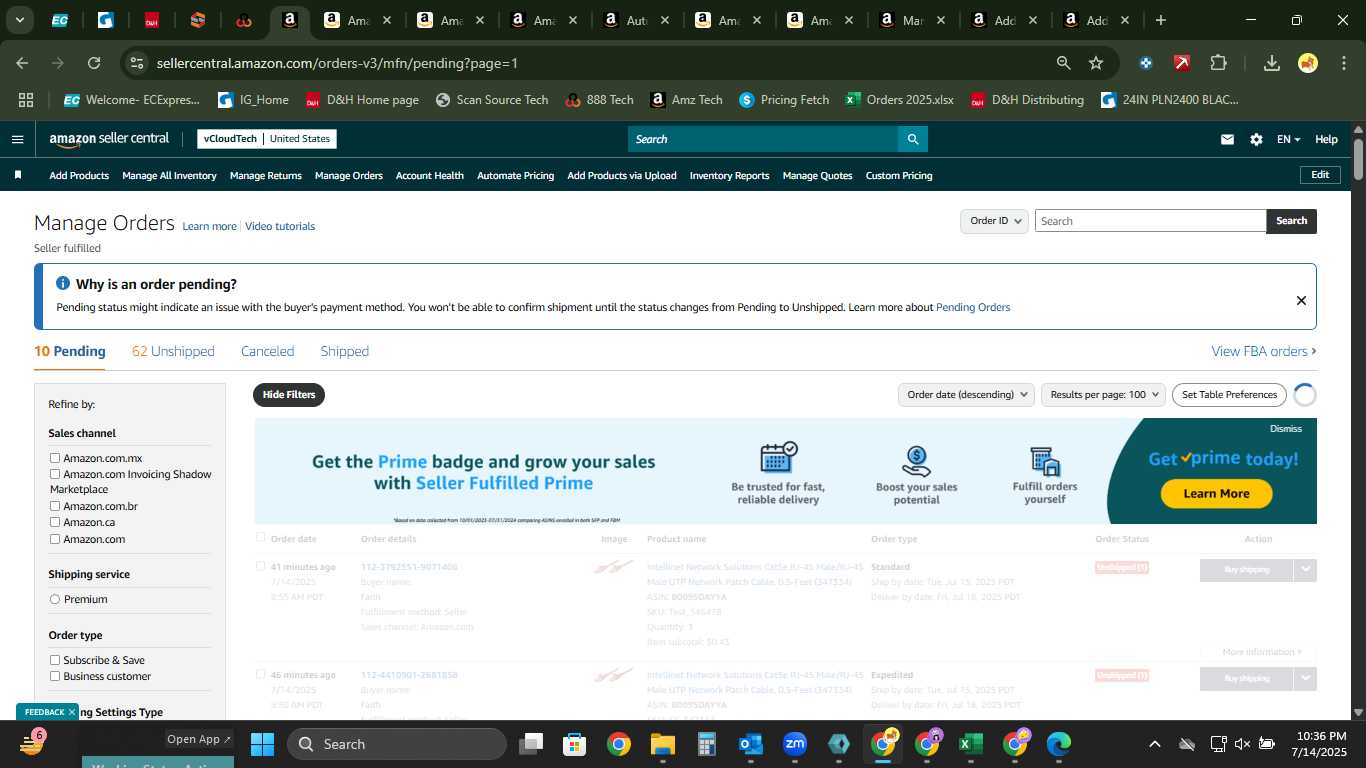Image resolution: width=1366 pixels, height=768 pixels.
Task: Click the magnifier search button in Seller Central
Action: click(x=912, y=139)
